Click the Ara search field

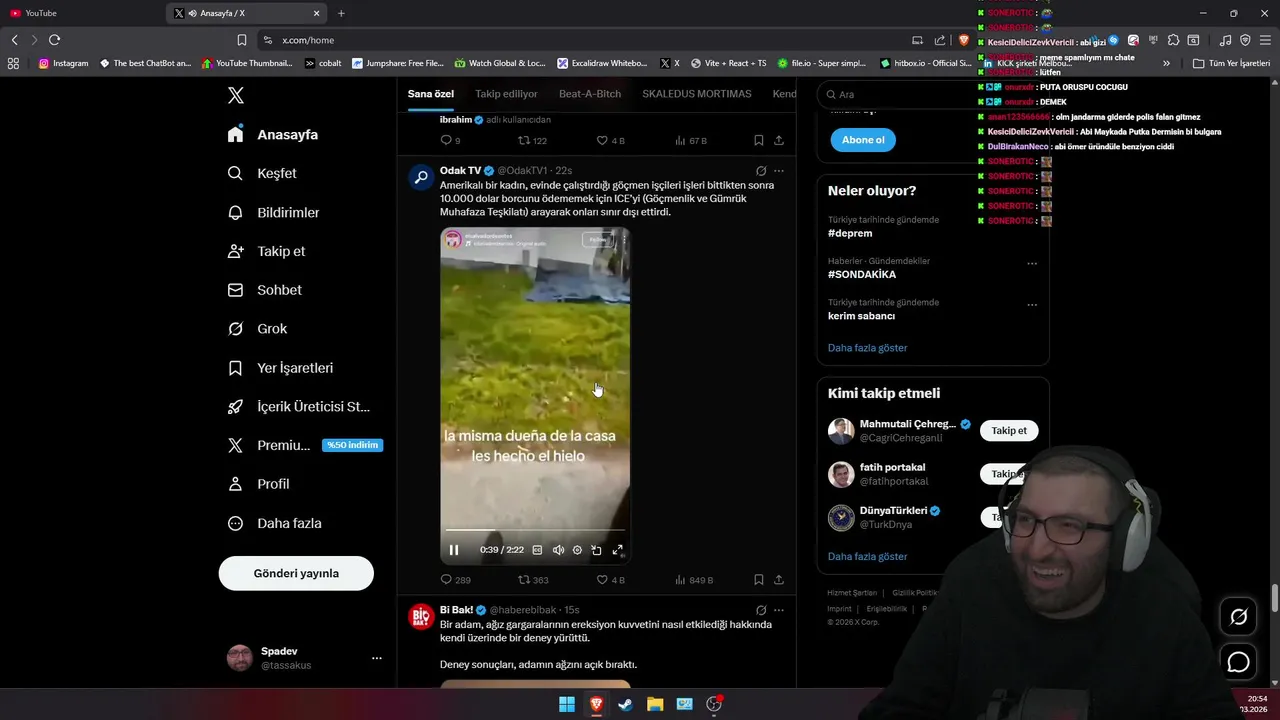click(x=932, y=94)
